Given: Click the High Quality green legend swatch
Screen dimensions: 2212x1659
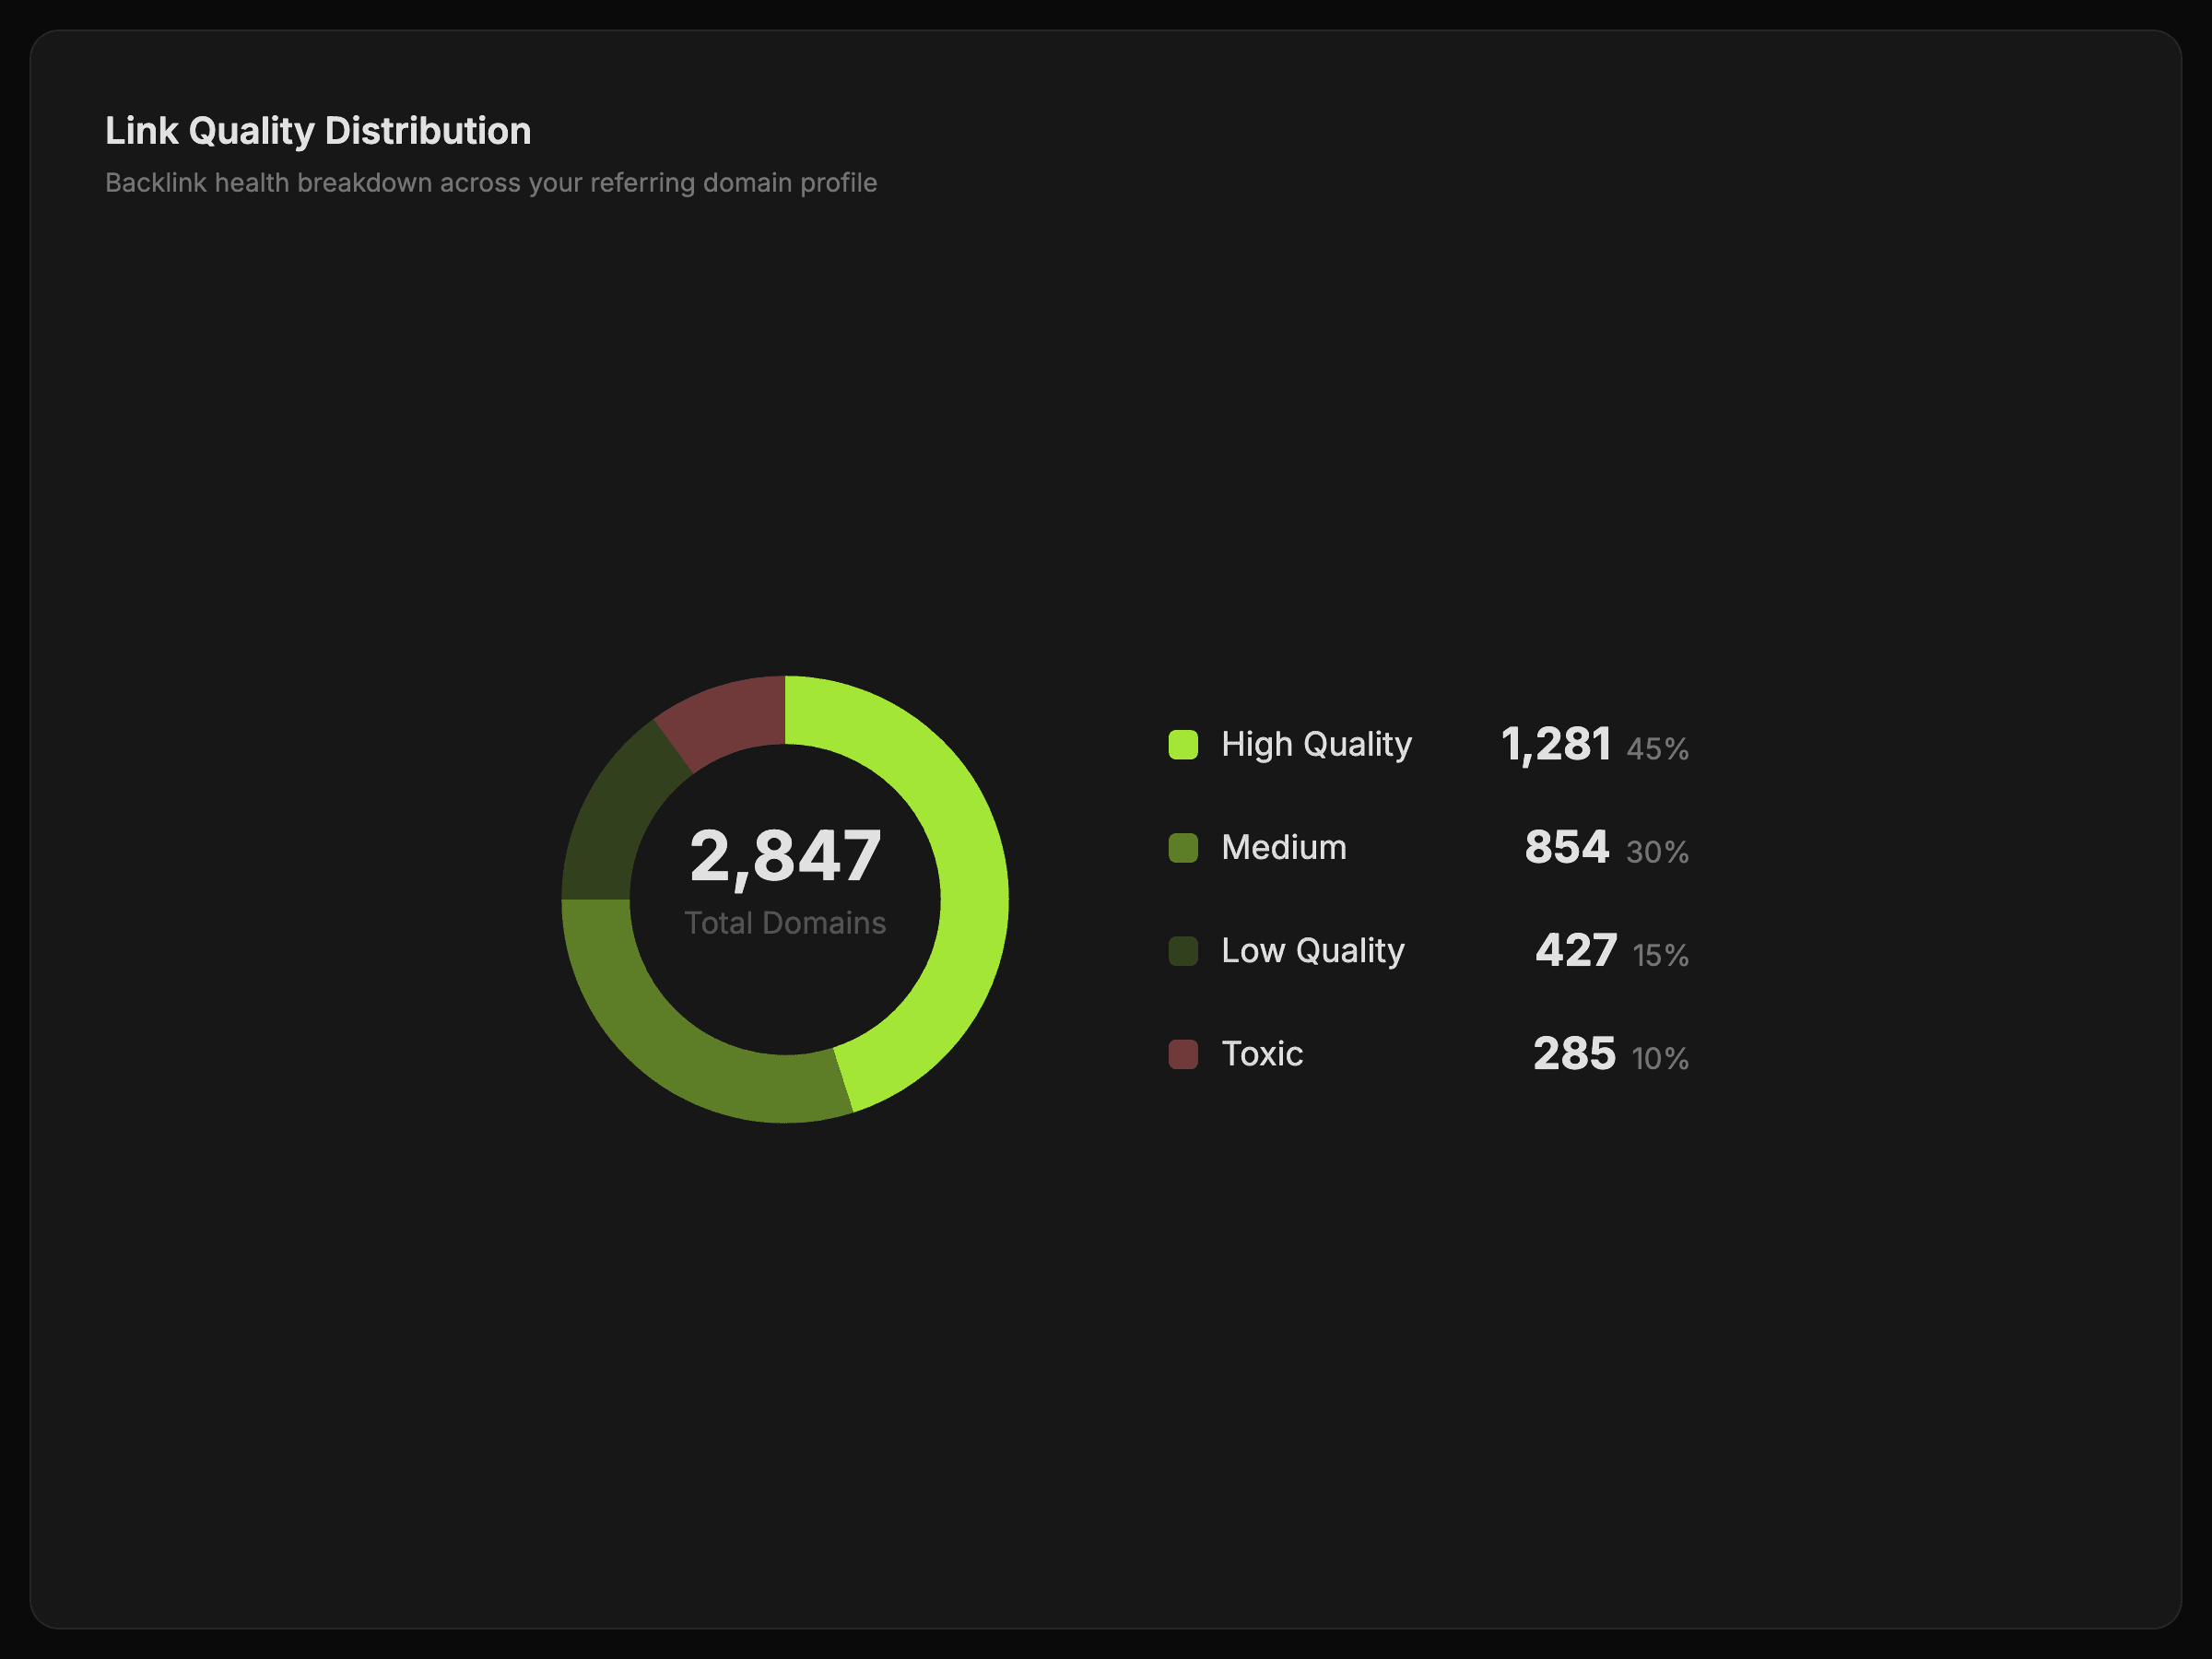Looking at the screenshot, I should [1183, 745].
